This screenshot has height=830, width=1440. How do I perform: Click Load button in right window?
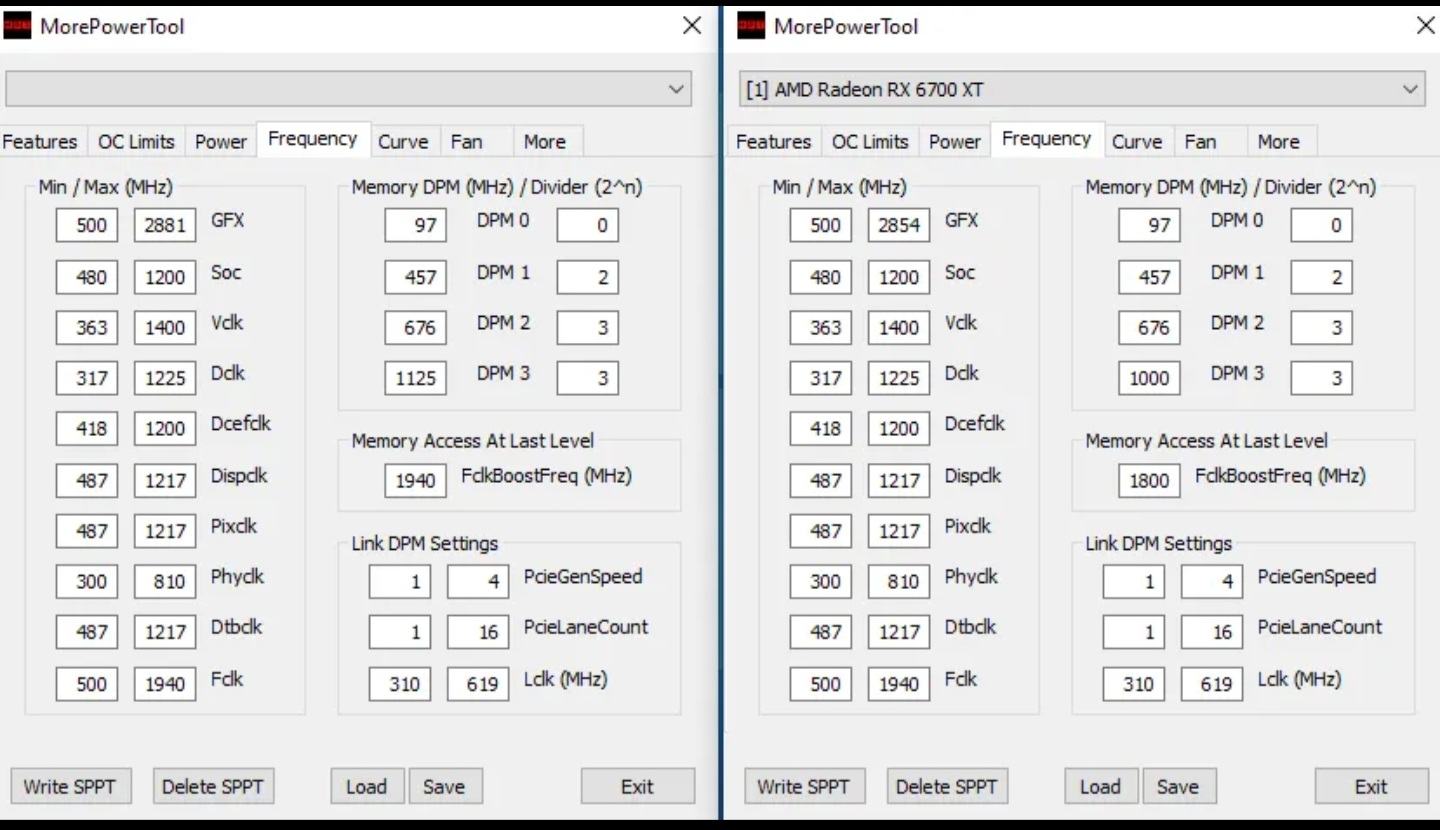click(x=1101, y=787)
